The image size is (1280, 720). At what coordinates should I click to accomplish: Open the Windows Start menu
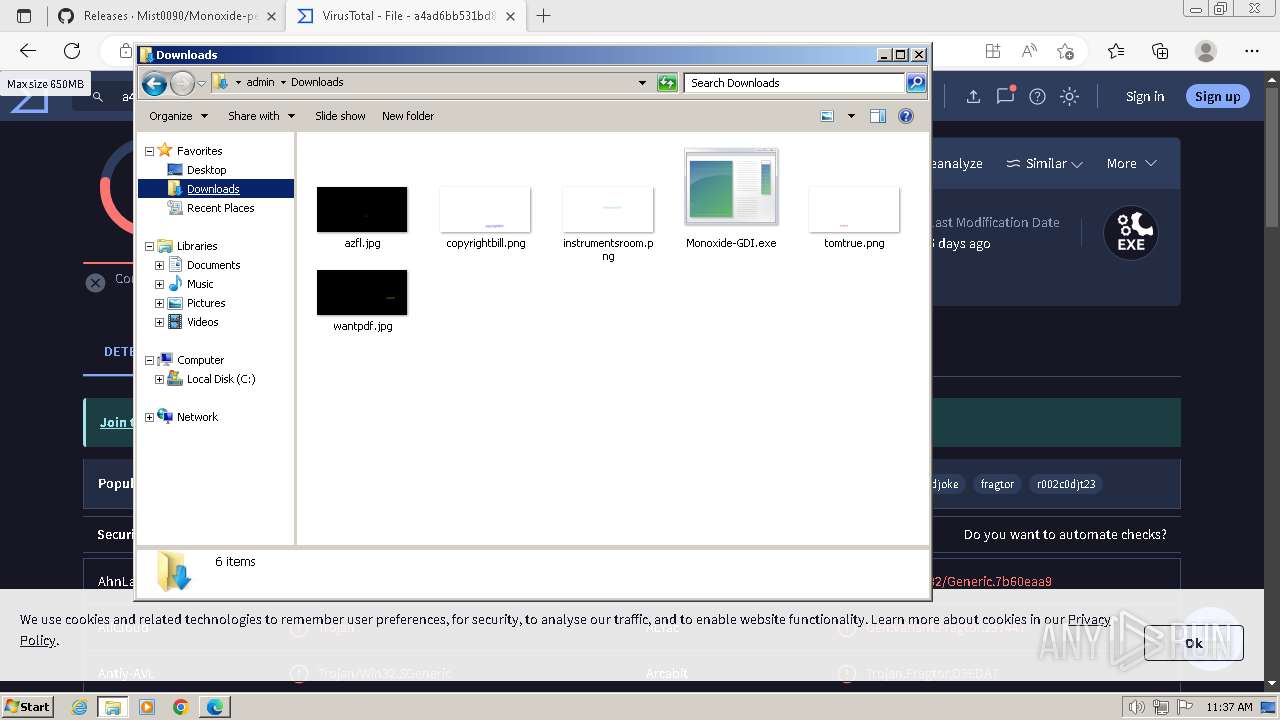click(28, 706)
